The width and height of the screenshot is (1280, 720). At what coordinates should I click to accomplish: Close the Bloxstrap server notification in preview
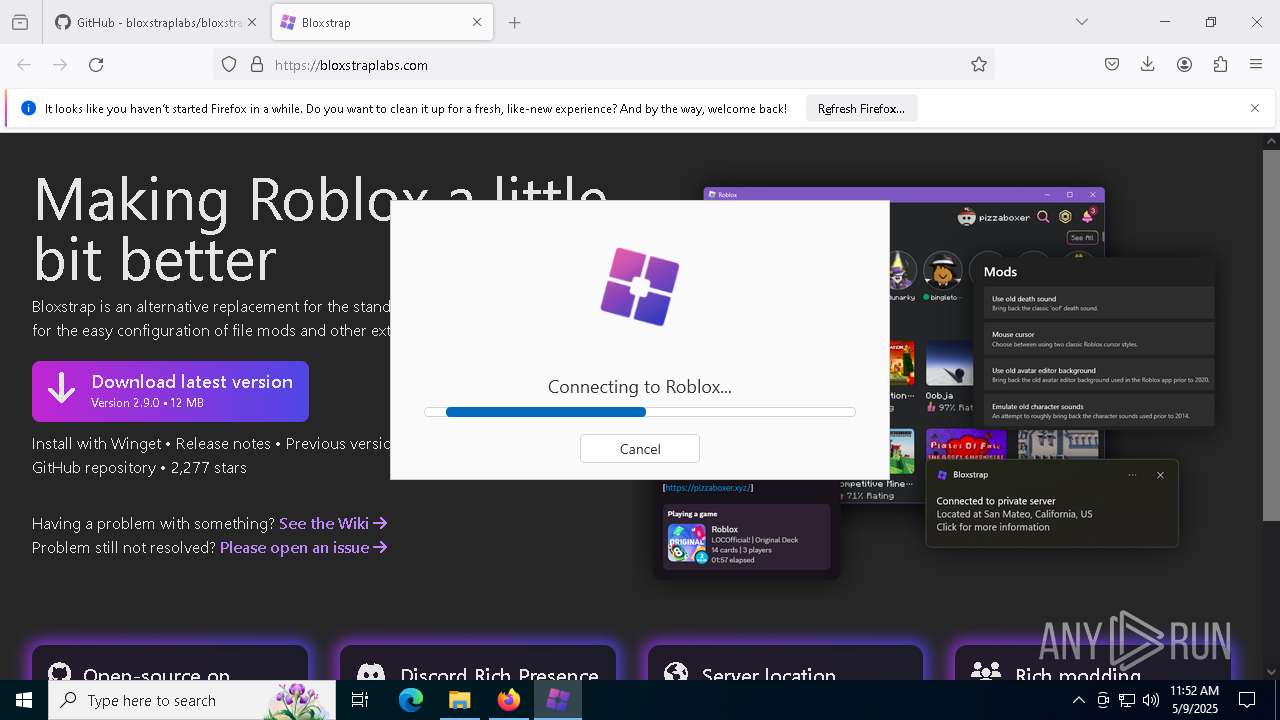coord(1160,475)
